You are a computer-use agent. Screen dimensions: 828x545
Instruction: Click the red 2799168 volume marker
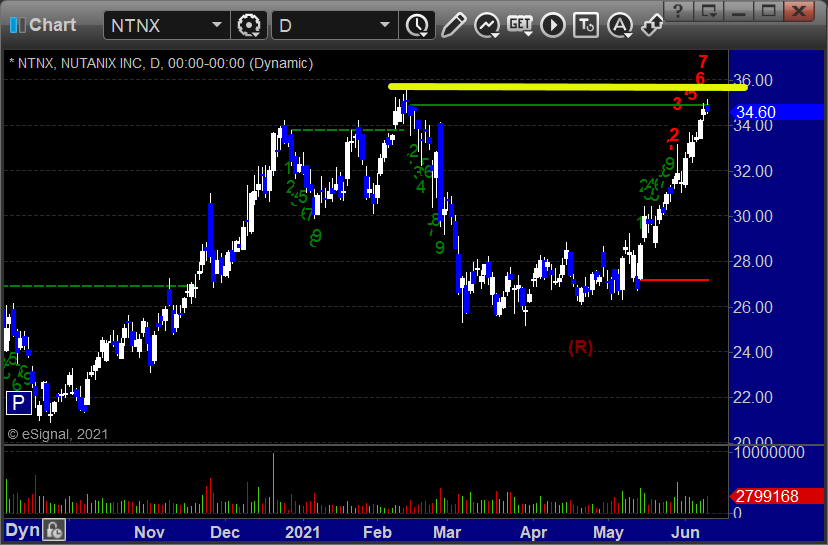click(x=777, y=496)
